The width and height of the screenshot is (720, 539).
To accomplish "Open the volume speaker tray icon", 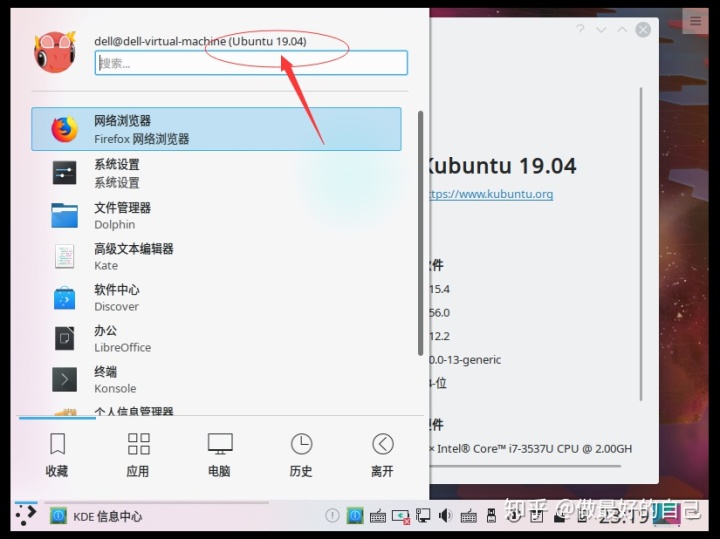I will pos(445,516).
